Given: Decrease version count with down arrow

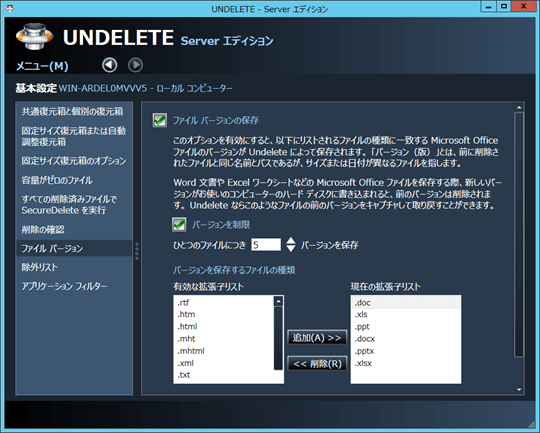Looking at the screenshot, I should pyautogui.click(x=291, y=249).
